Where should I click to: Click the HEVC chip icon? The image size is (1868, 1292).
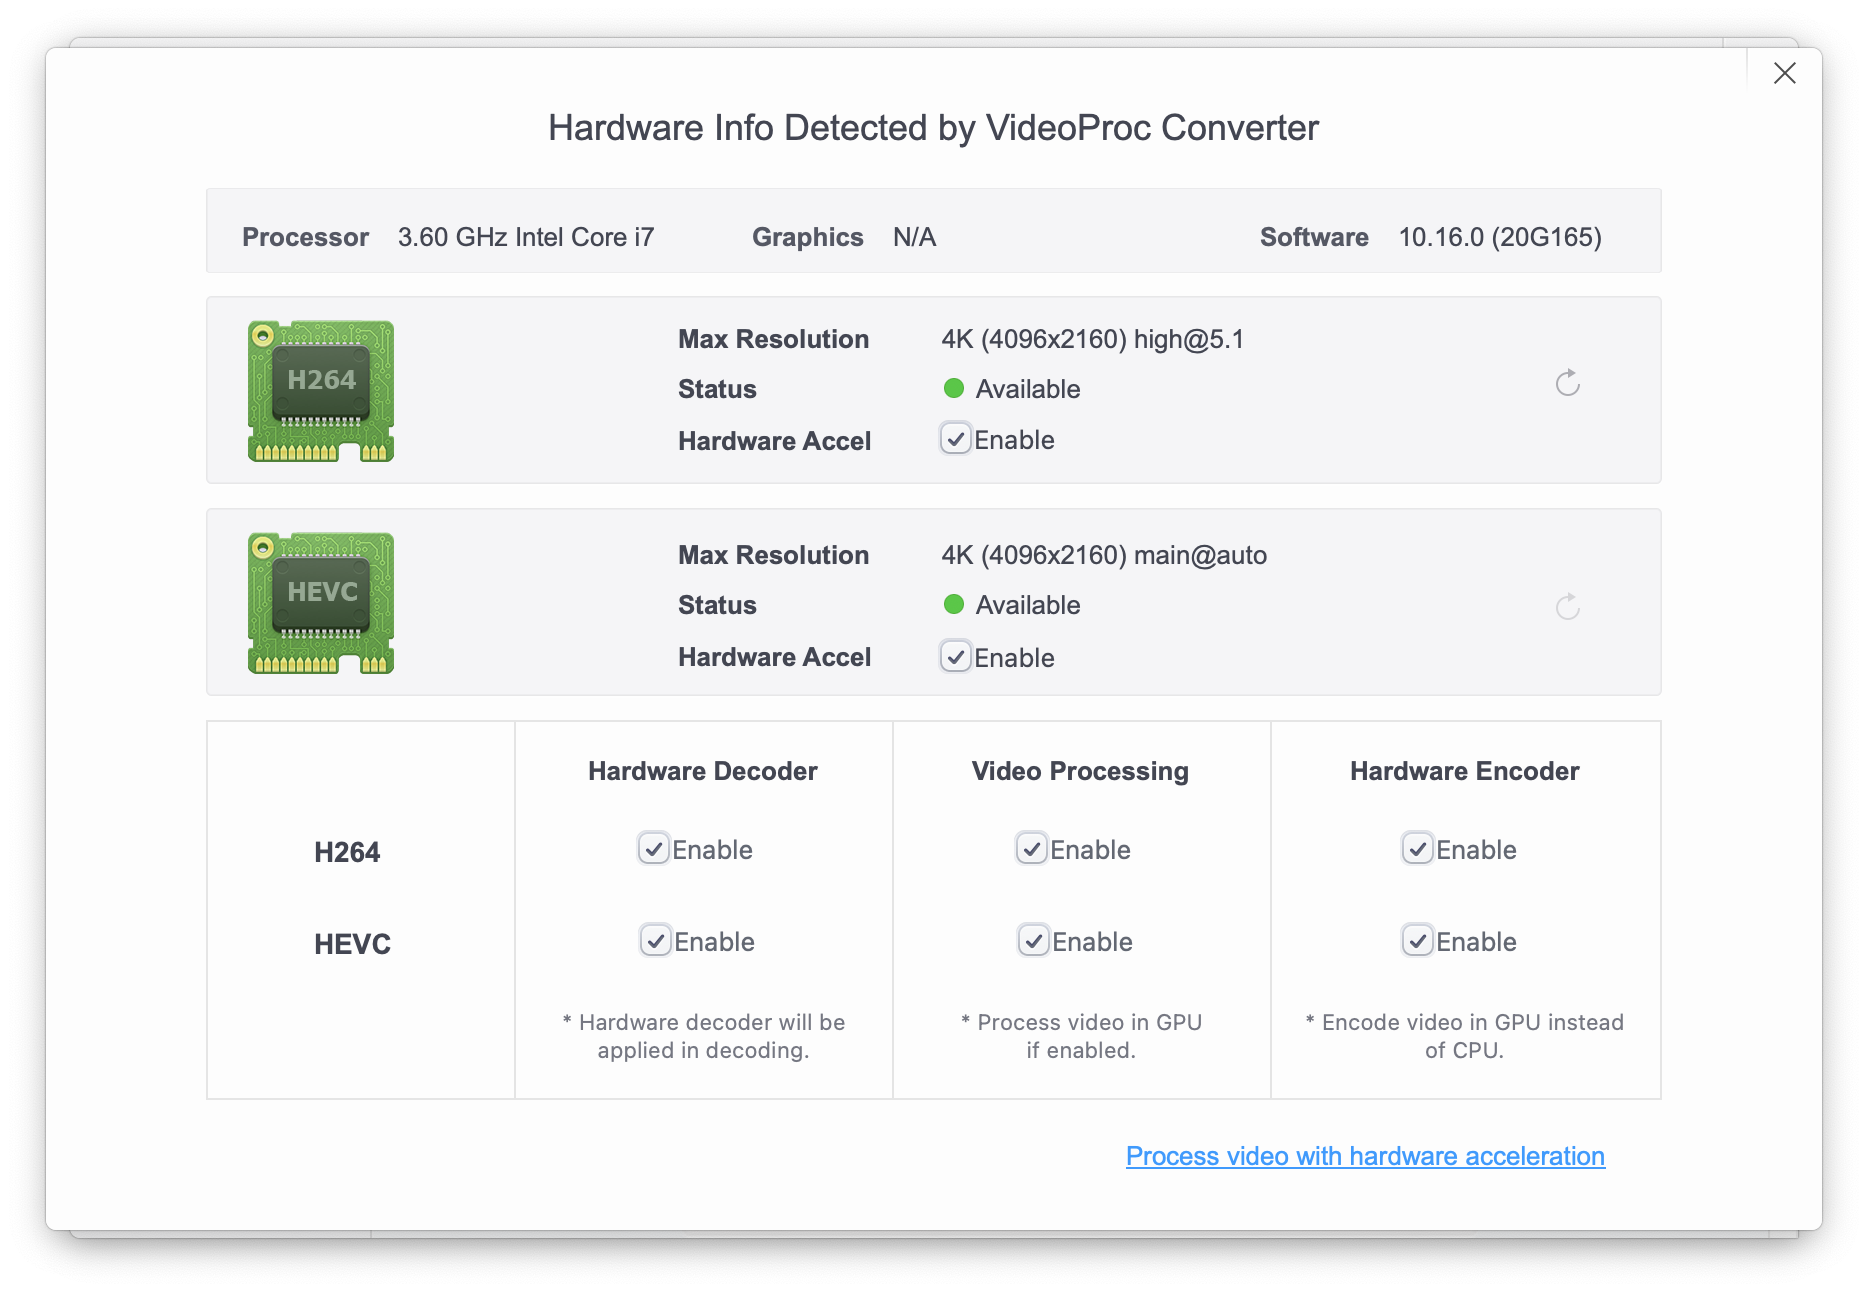(321, 603)
